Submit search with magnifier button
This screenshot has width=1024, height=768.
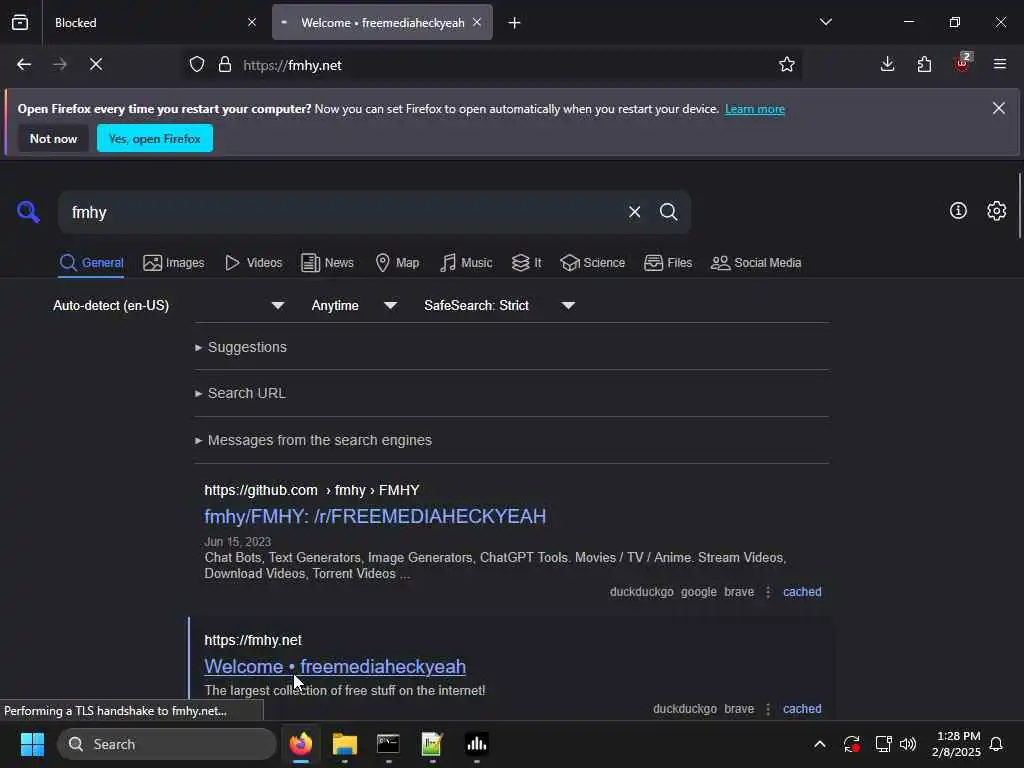pyautogui.click(x=668, y=212)
